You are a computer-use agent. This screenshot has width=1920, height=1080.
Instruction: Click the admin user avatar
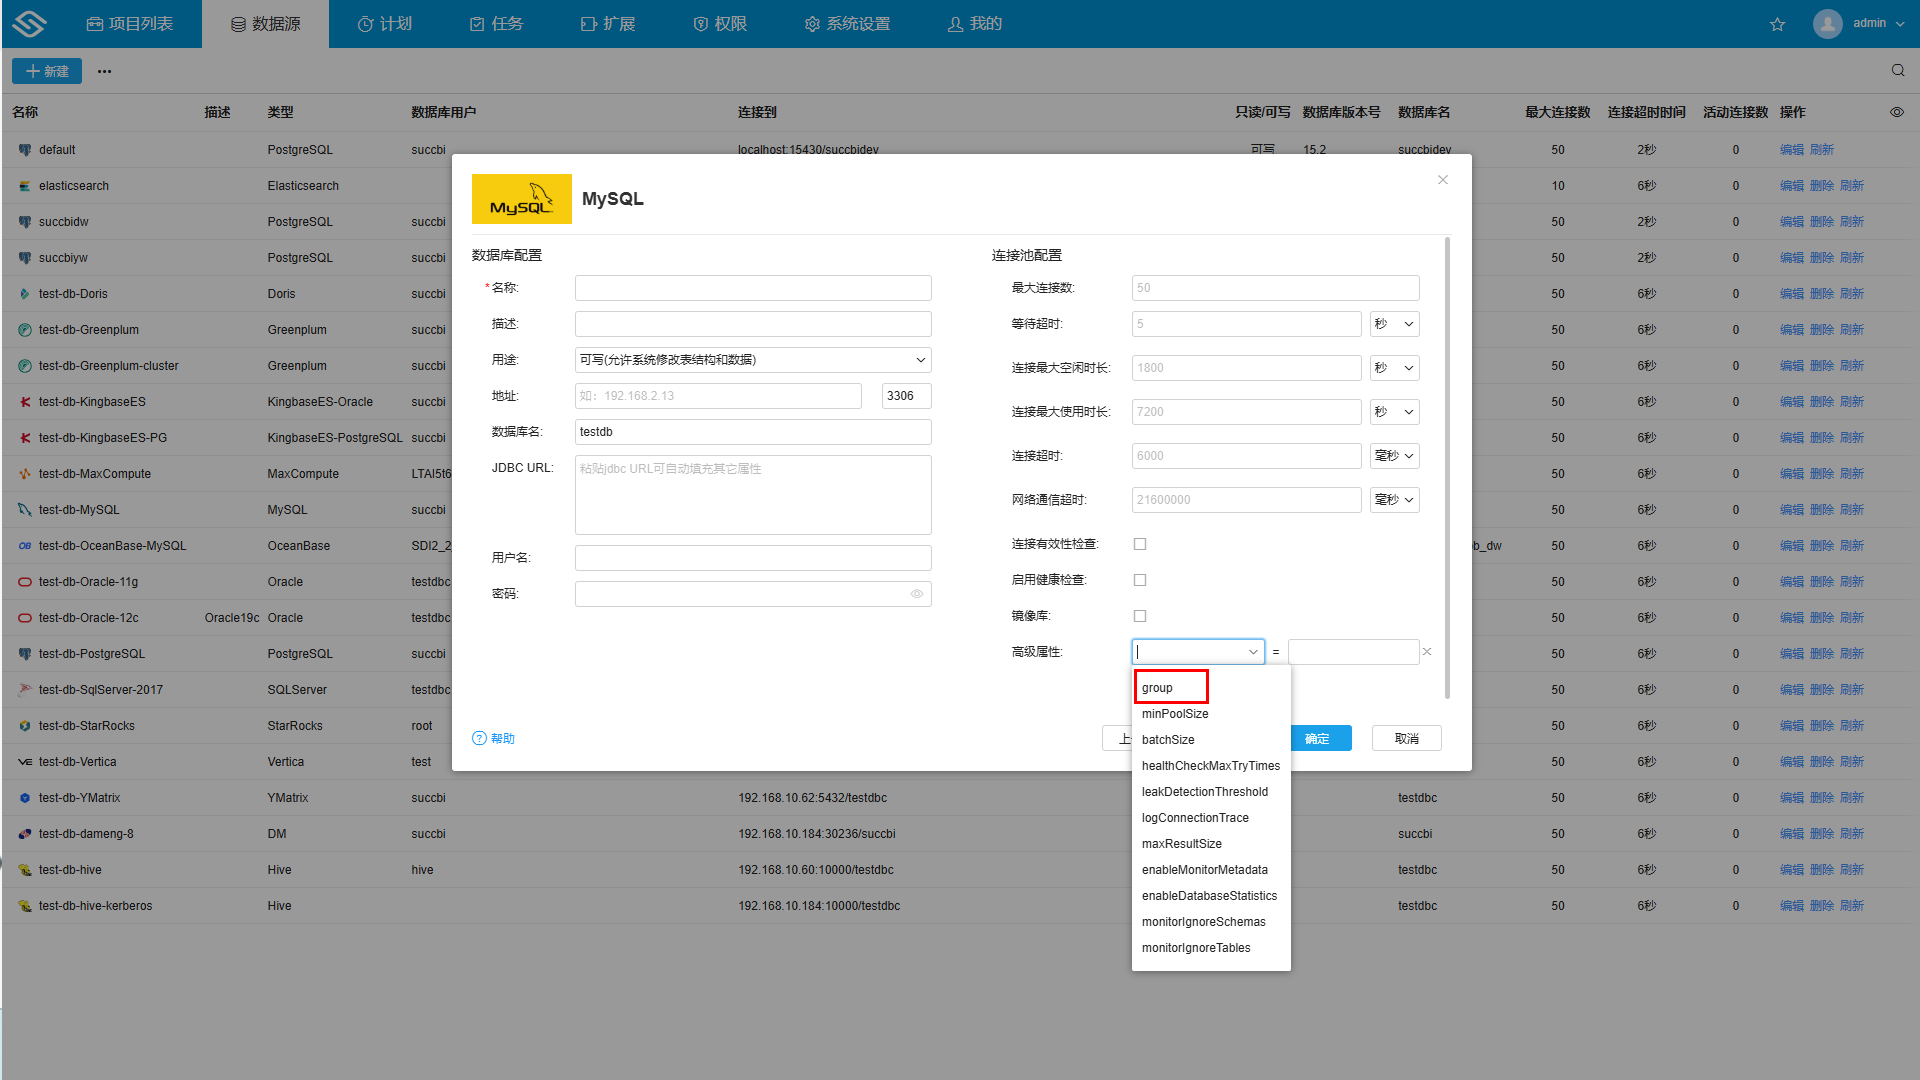point(1827,24)
